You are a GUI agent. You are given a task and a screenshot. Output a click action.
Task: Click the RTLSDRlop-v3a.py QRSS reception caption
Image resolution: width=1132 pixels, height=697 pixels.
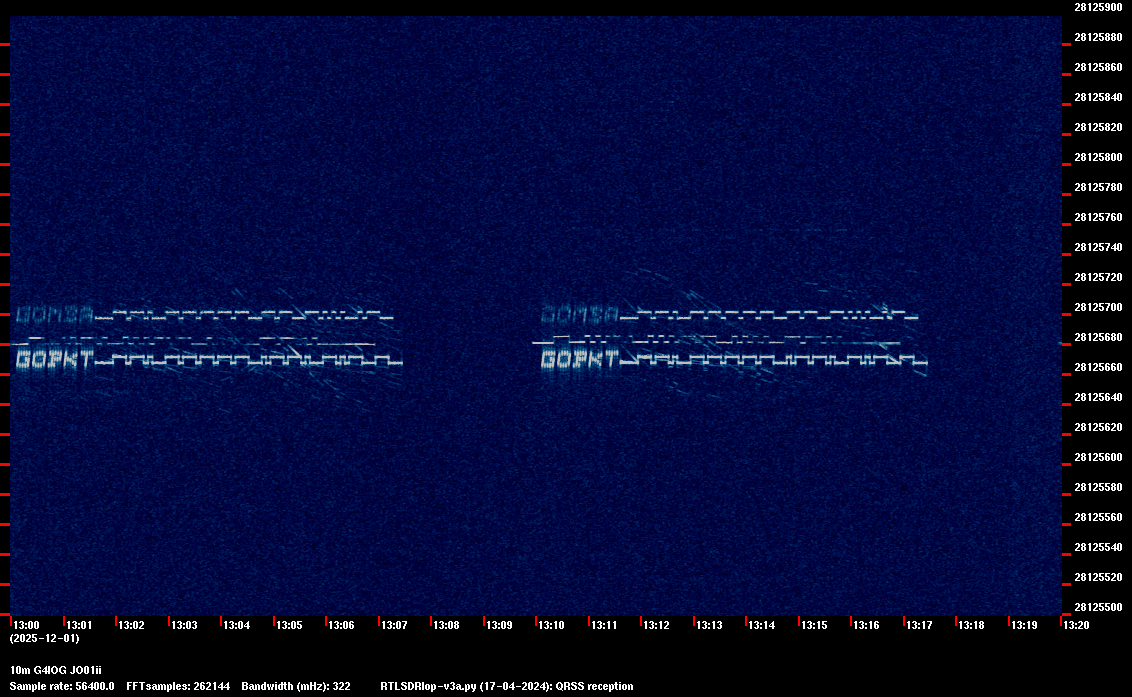click(507, 686)
